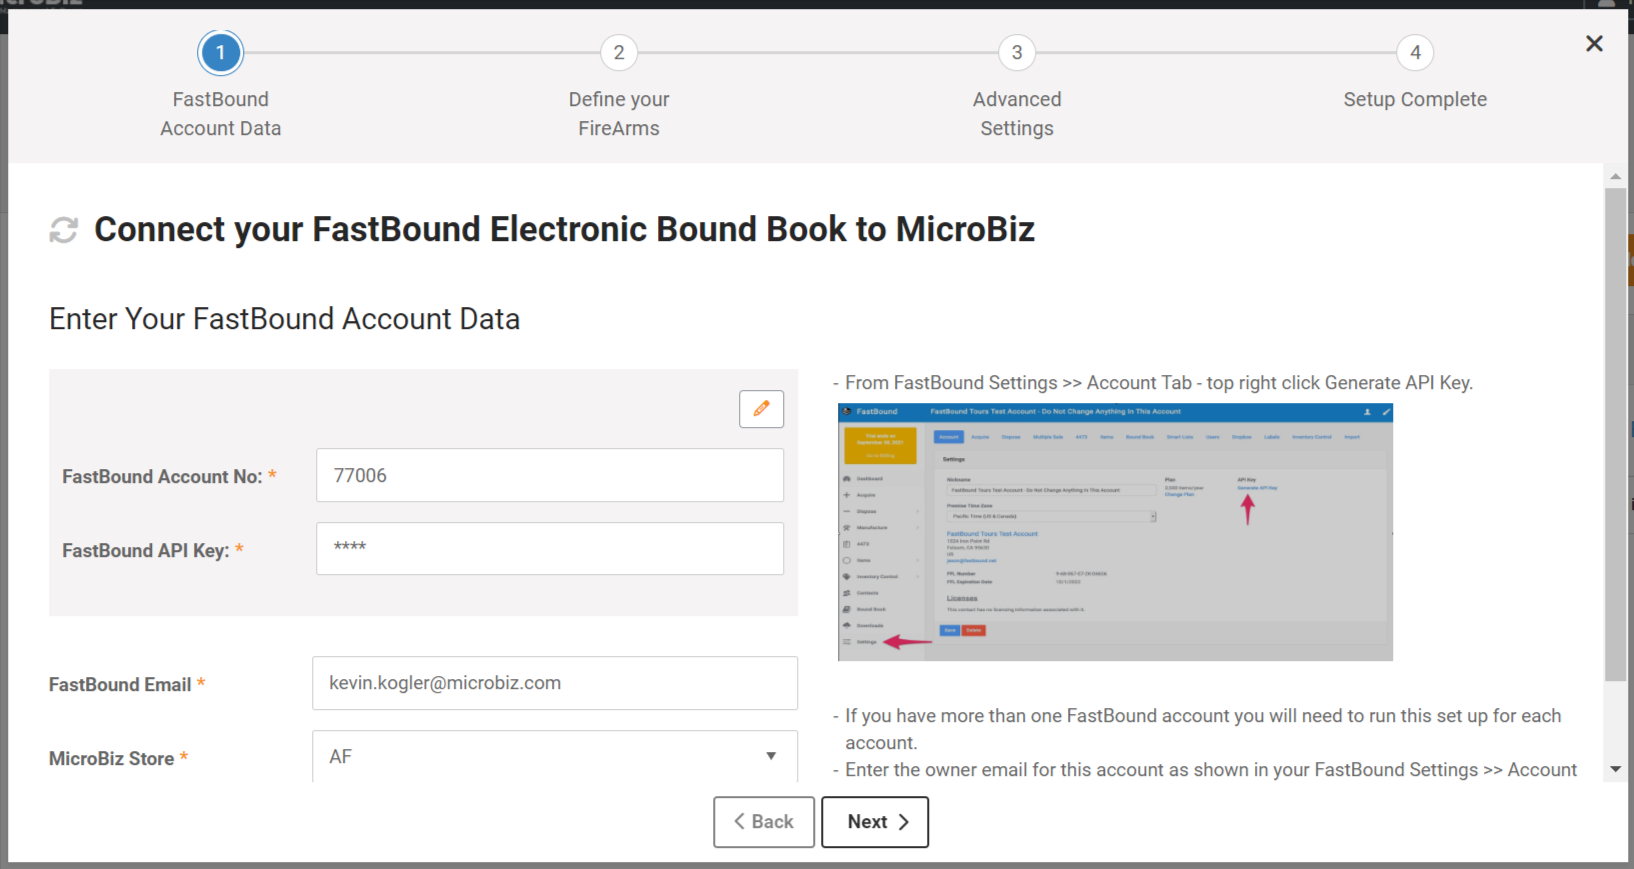Image resolution: width=1634 pixels, height=869 pixels.
Task: Go to step 4 Setup Complete
Action: pyautogui.click(x=1415, y=53)
